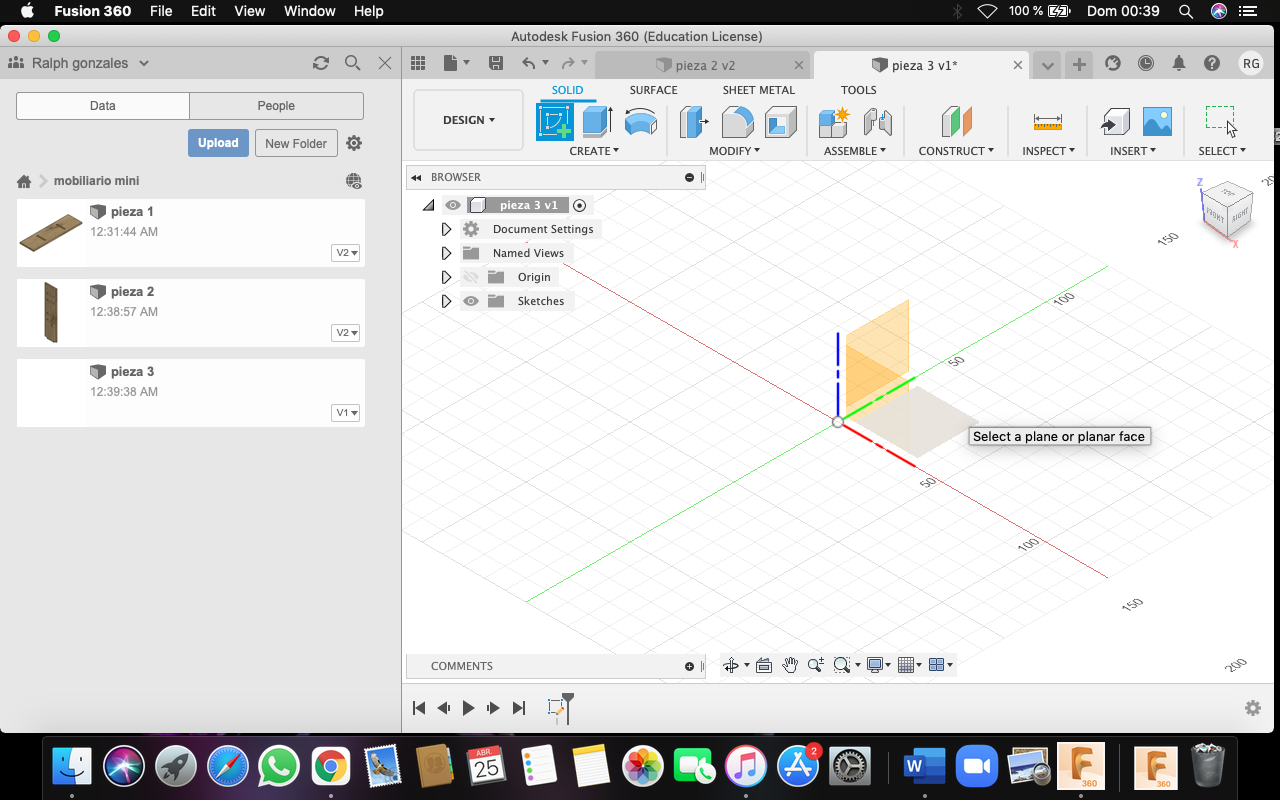Activate the Extrude tool

[x=597, y=122]
